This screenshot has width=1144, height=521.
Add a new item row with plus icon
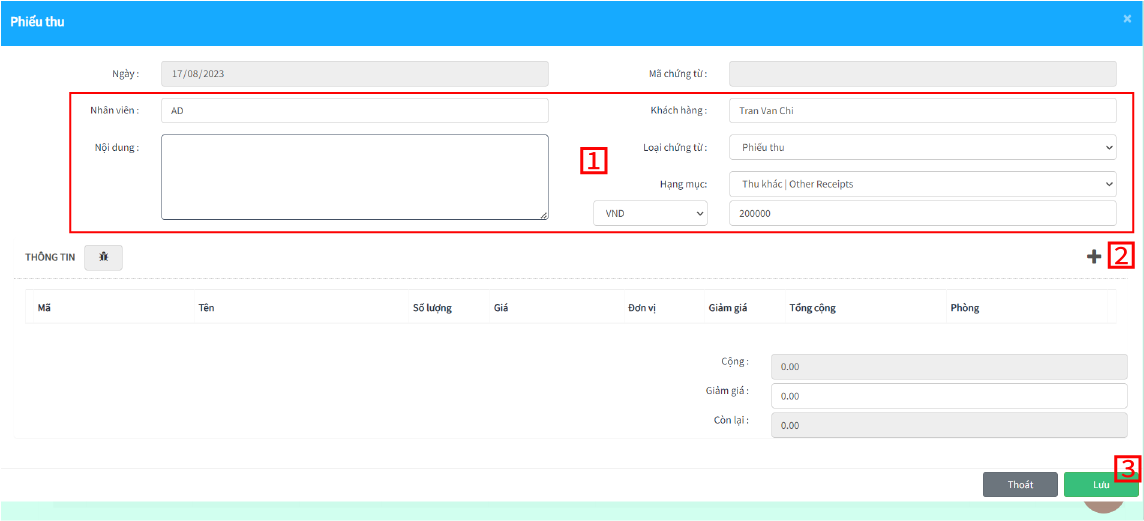pos(1093,256)
